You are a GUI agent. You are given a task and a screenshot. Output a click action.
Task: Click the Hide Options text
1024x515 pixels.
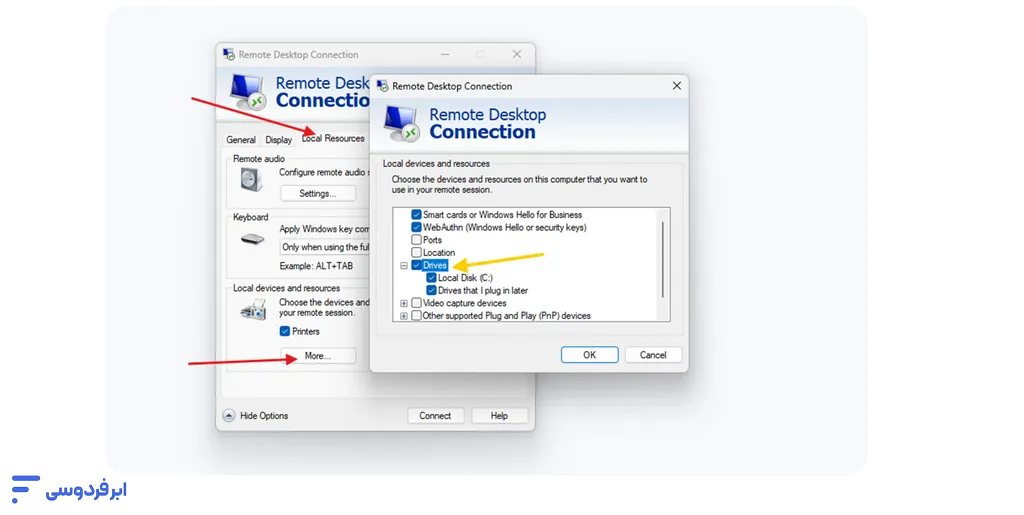pos(264,415)
